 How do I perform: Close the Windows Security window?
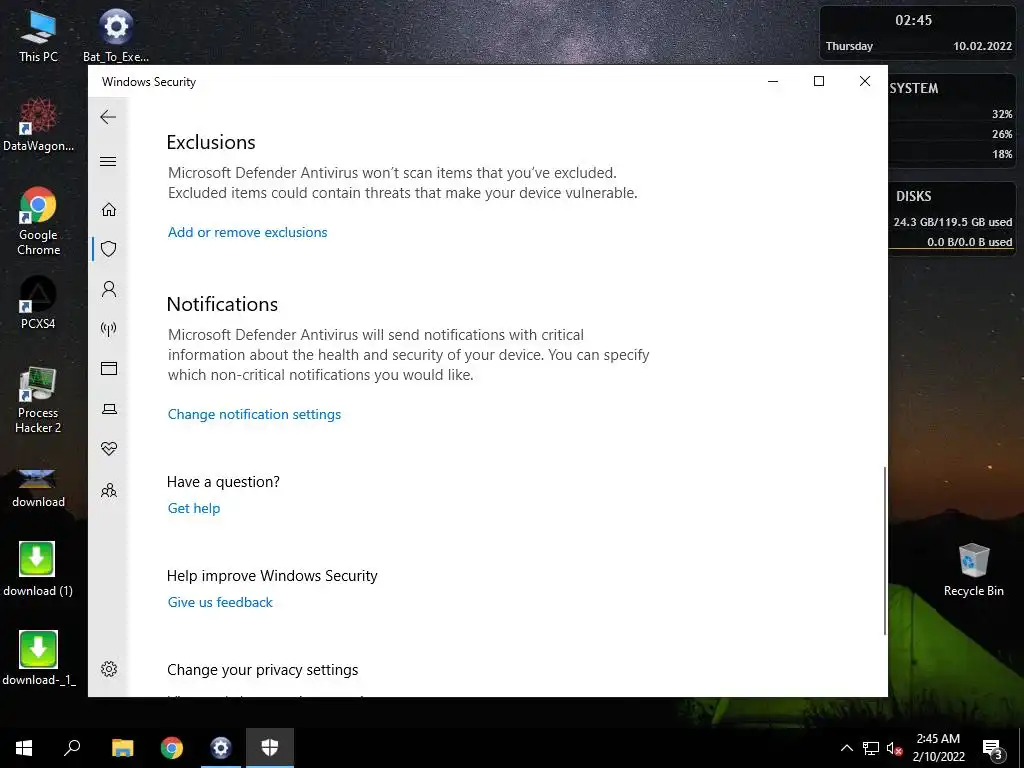pos(865,81)
